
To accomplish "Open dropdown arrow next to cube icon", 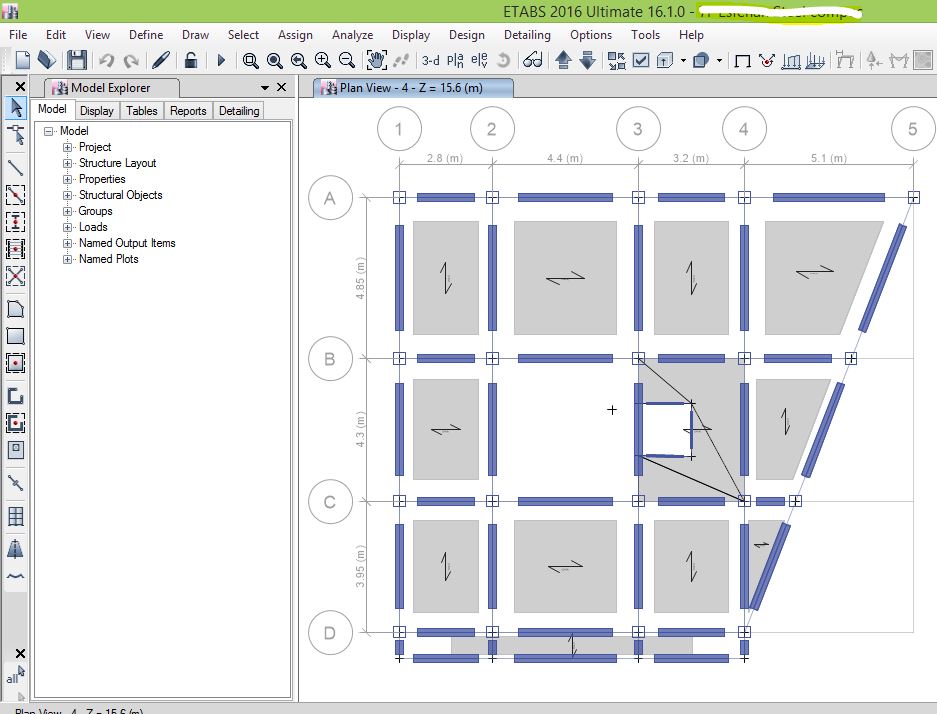I will click(683, 60).
